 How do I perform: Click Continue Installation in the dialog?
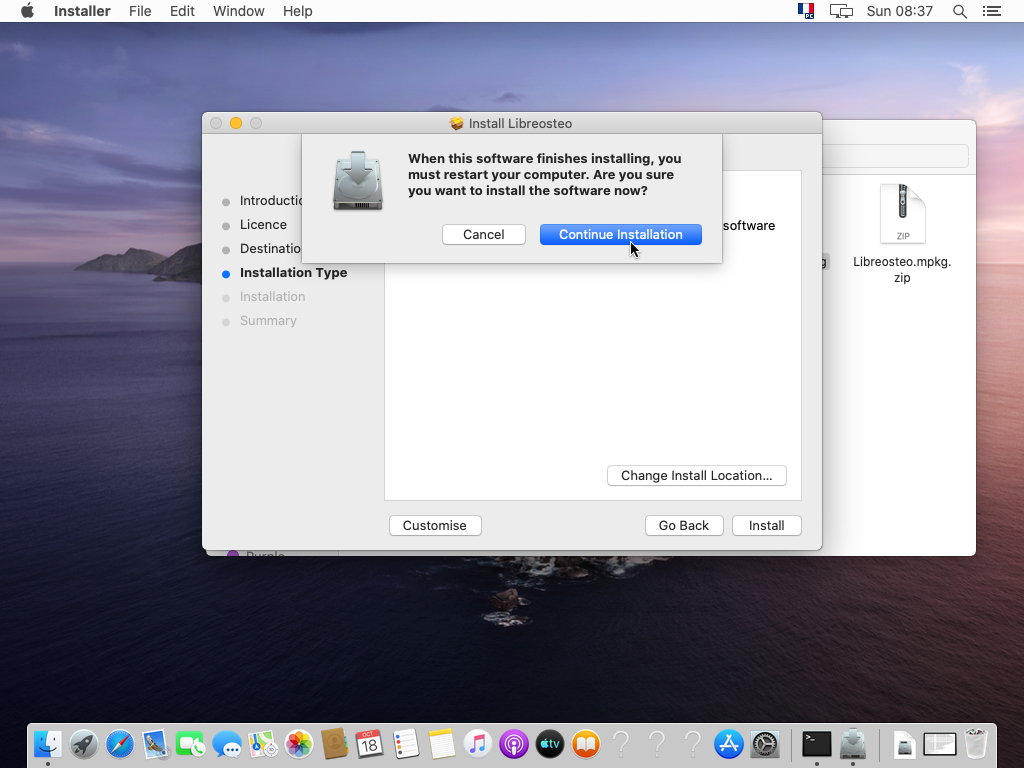point(620,234)
